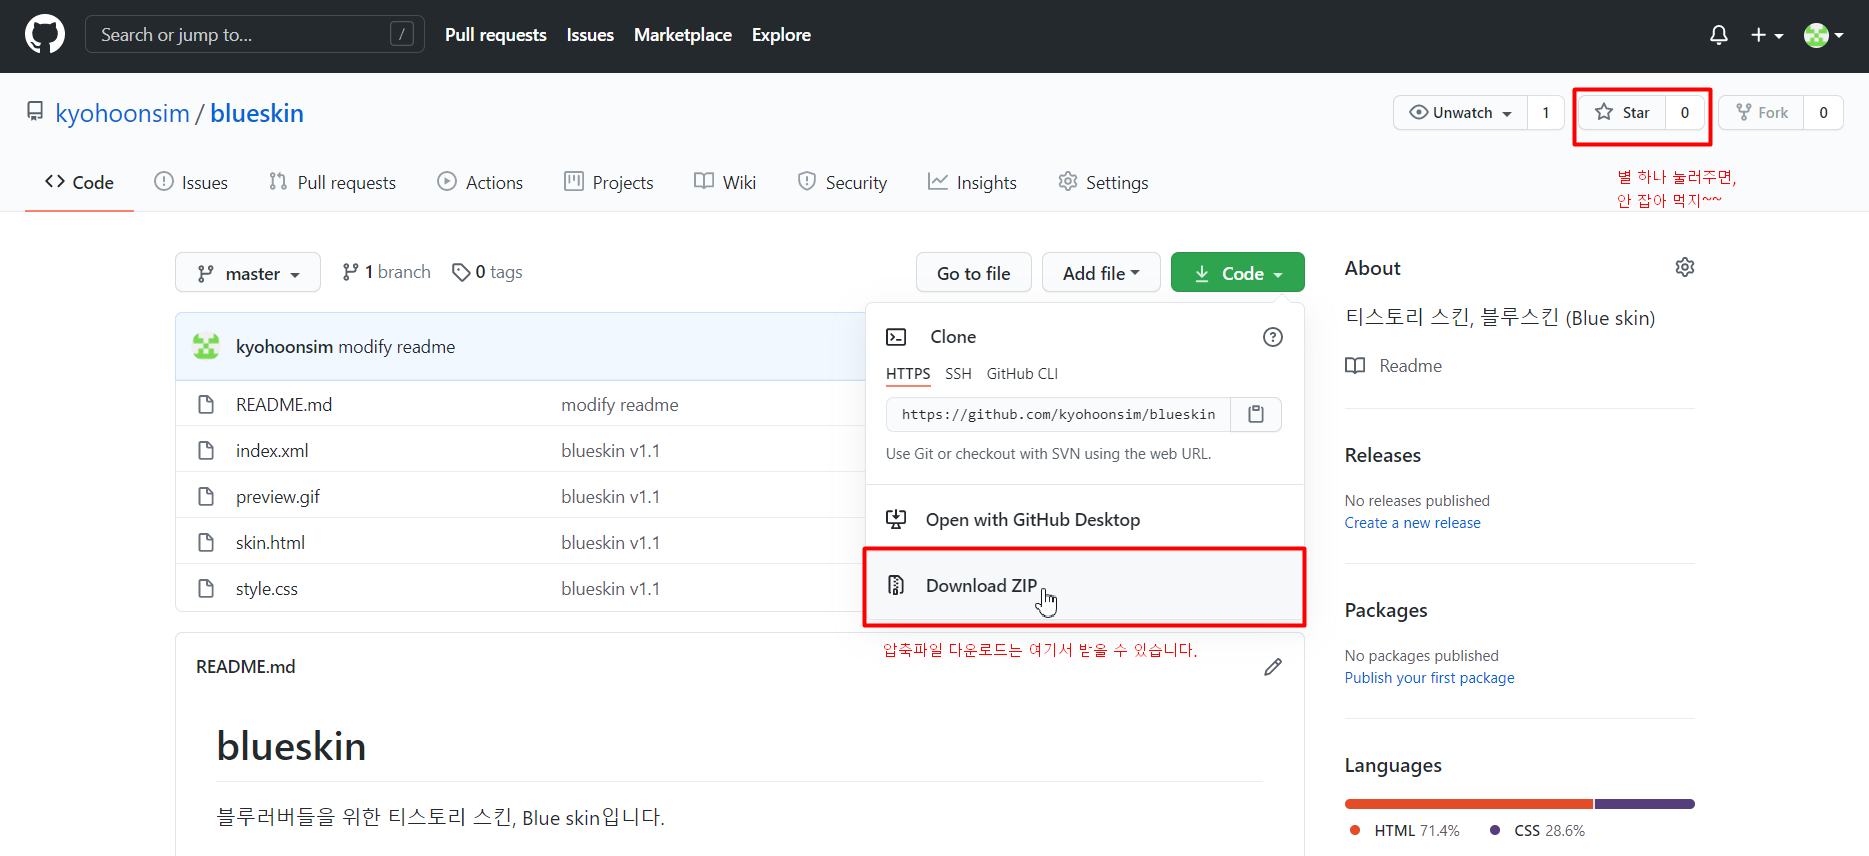Open the Projects tab
This screenshot has height=856, width=1869.
609,182
